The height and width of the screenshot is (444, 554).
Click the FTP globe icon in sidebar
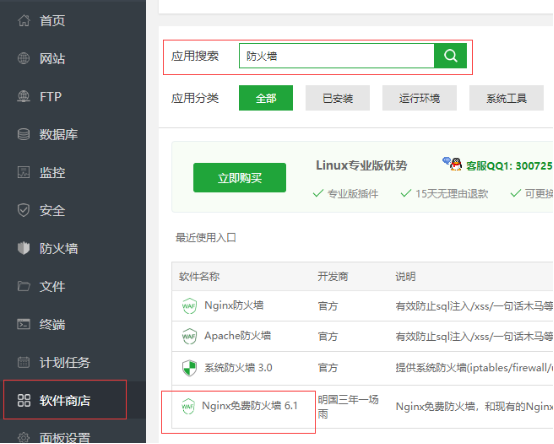pos(24,96)
